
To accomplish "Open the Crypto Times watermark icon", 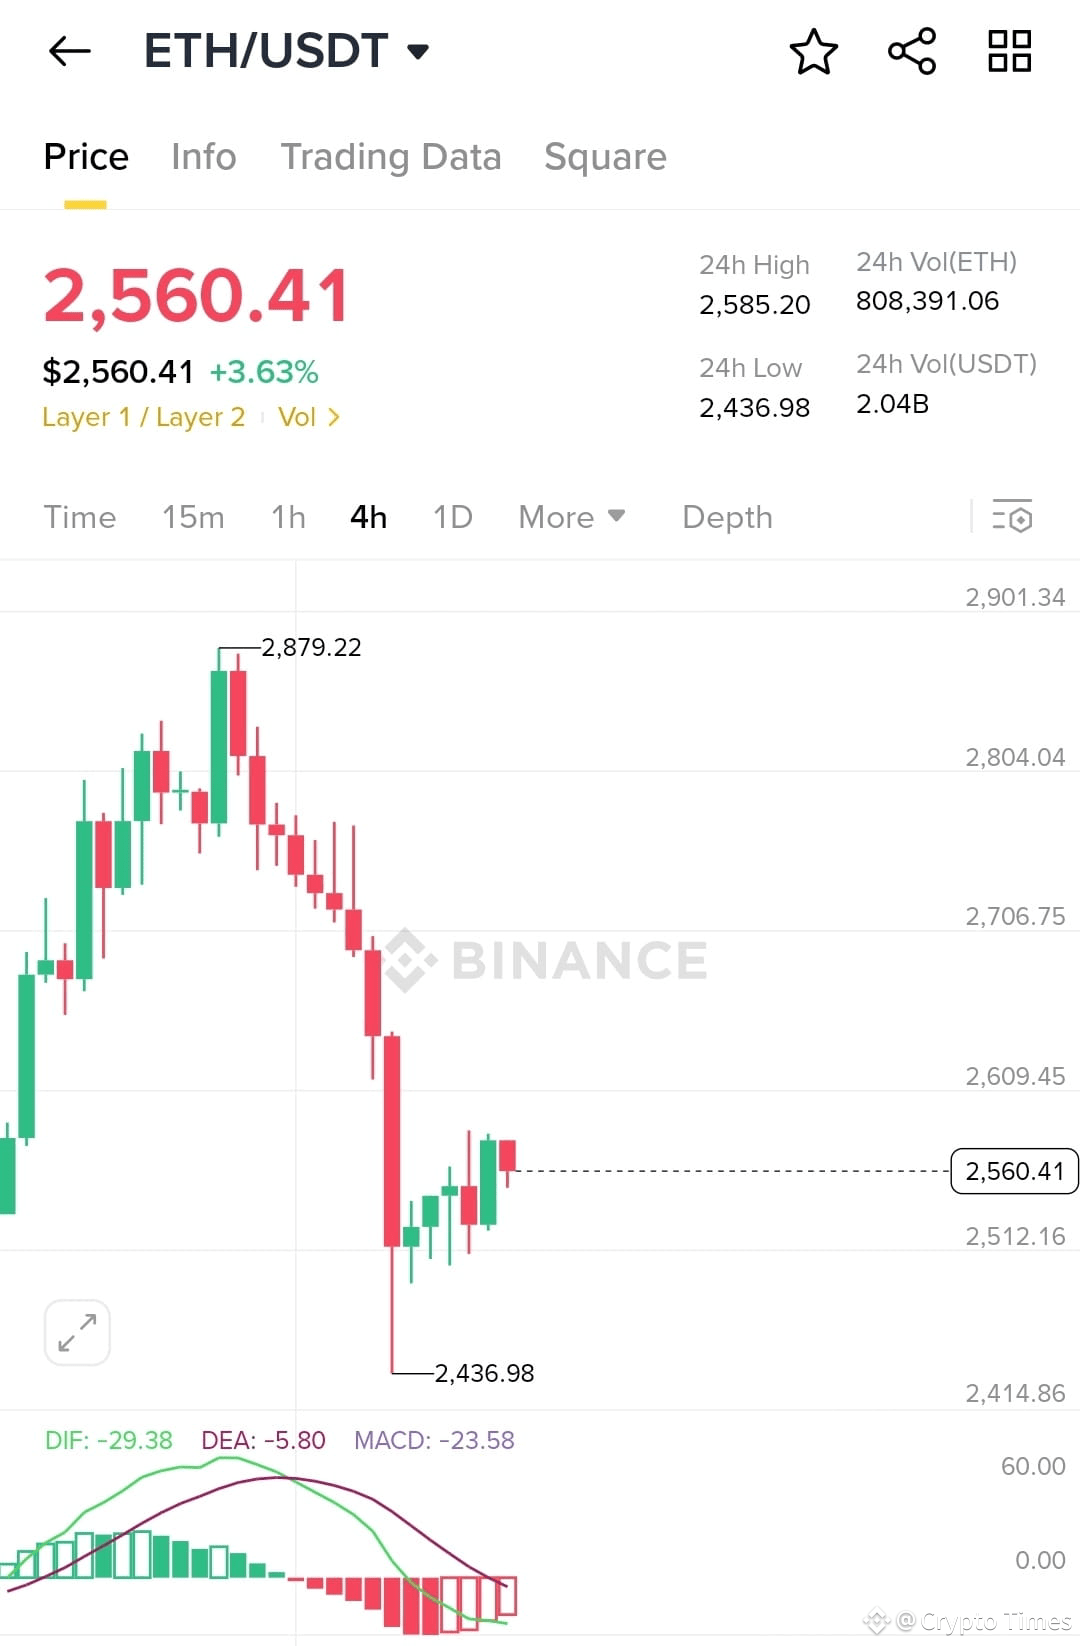I will 877,1622.
